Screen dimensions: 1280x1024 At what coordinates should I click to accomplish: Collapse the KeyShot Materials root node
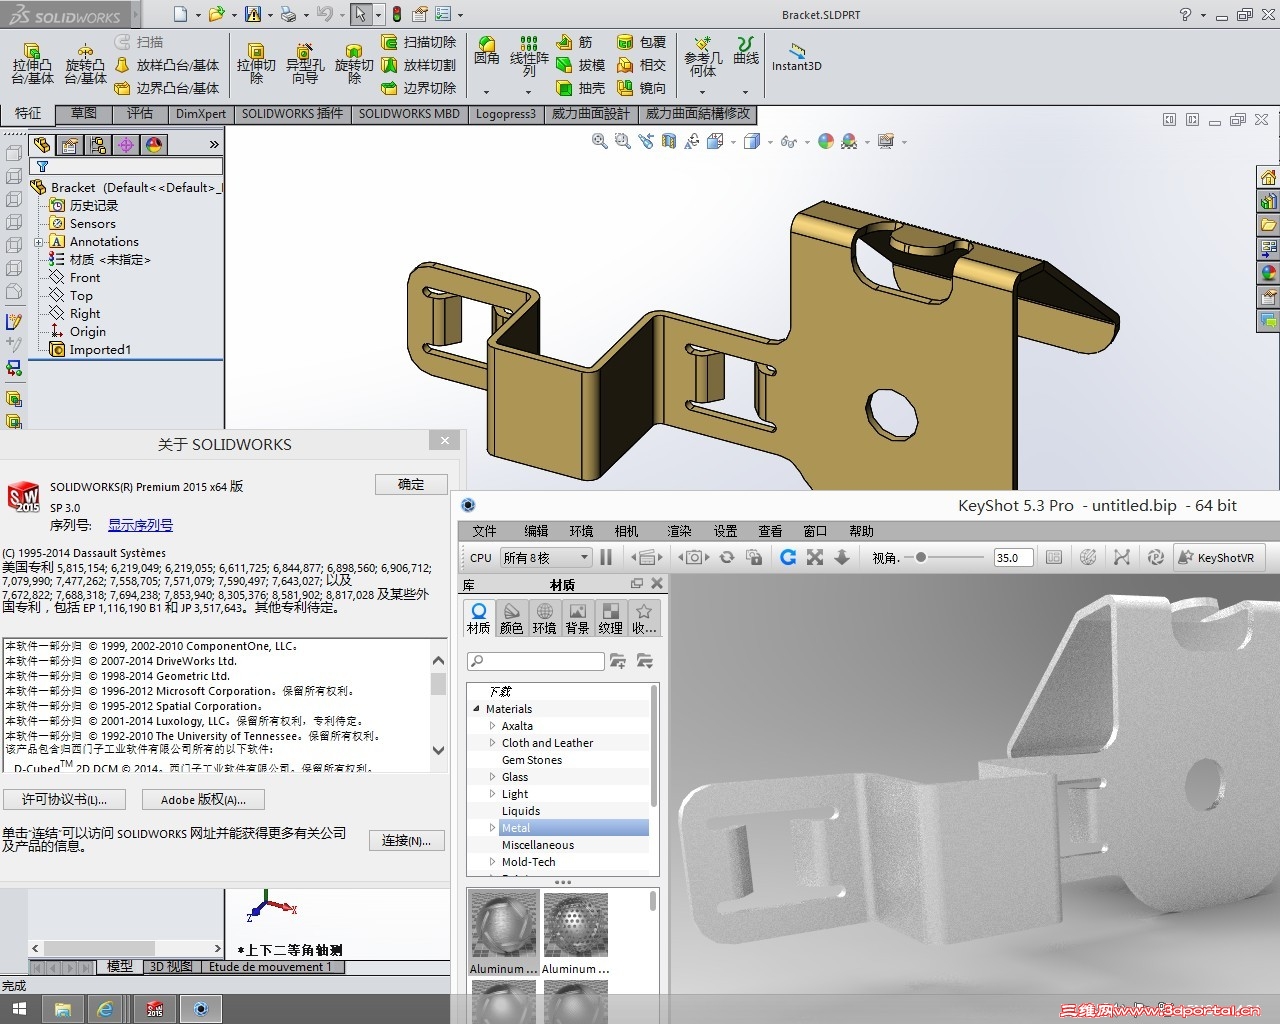coord(476,709)
